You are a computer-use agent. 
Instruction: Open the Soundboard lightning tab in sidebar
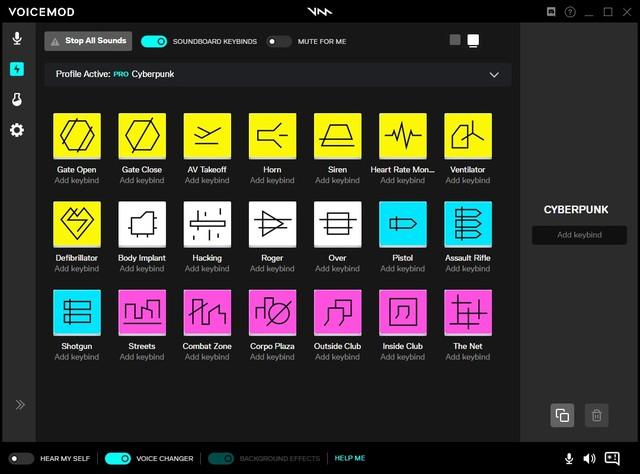tap(17, 69)
